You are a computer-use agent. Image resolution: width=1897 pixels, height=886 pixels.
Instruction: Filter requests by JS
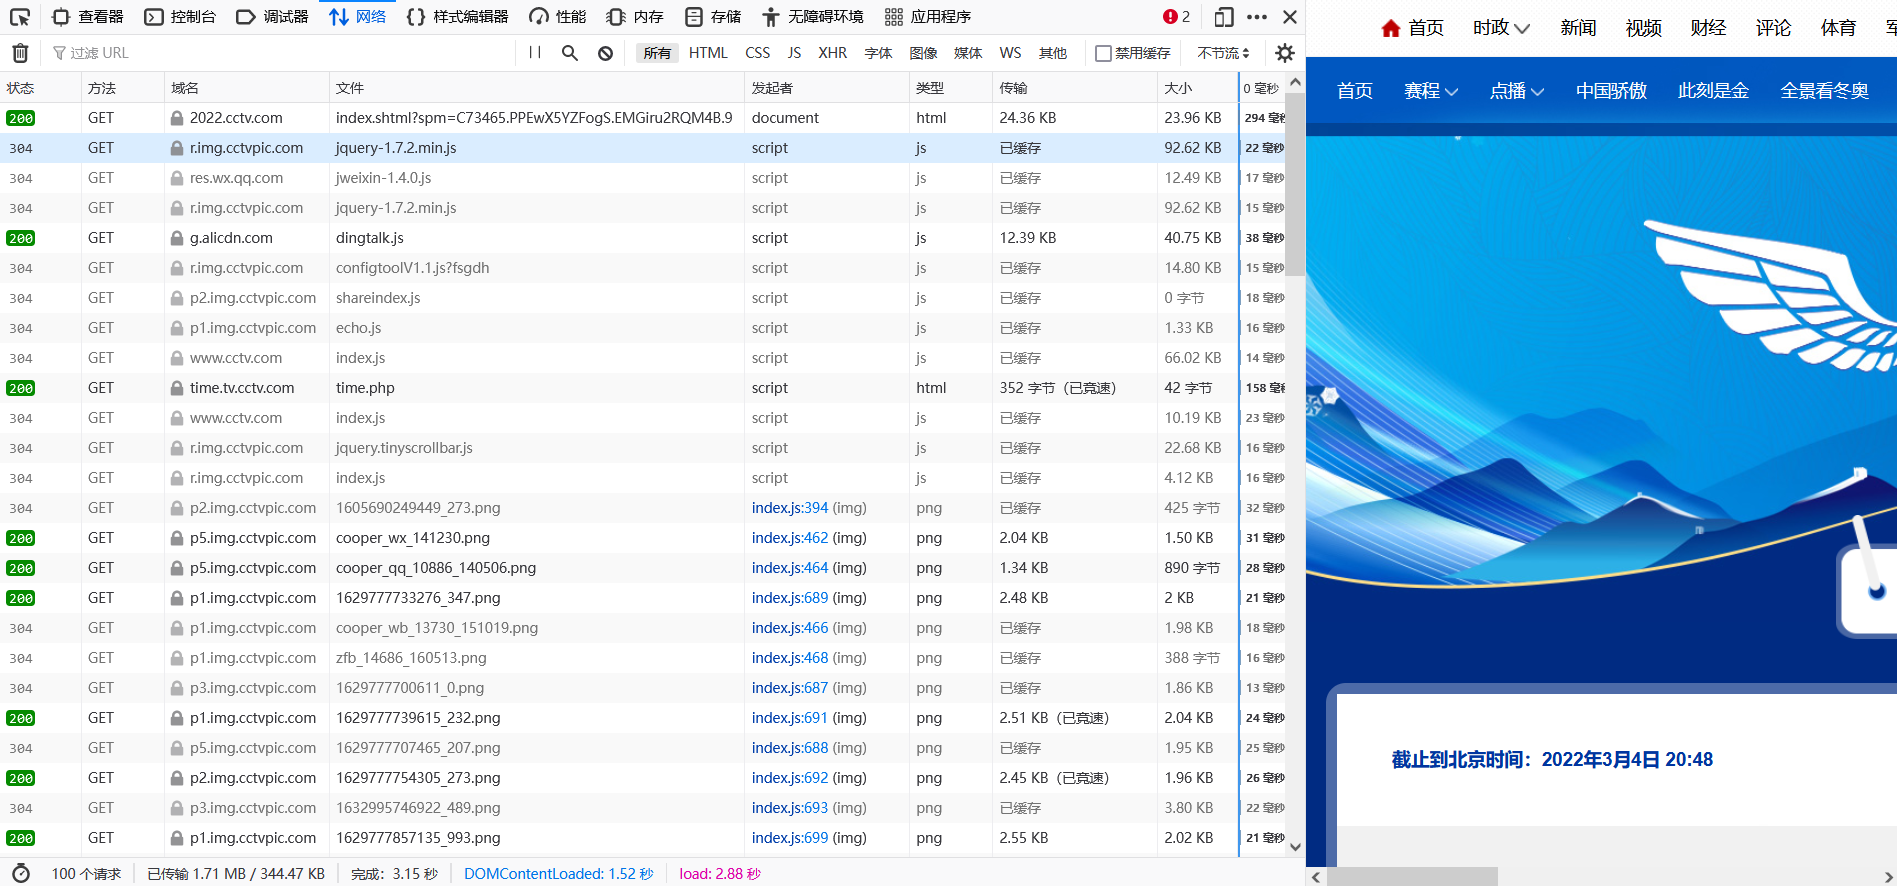794,53
